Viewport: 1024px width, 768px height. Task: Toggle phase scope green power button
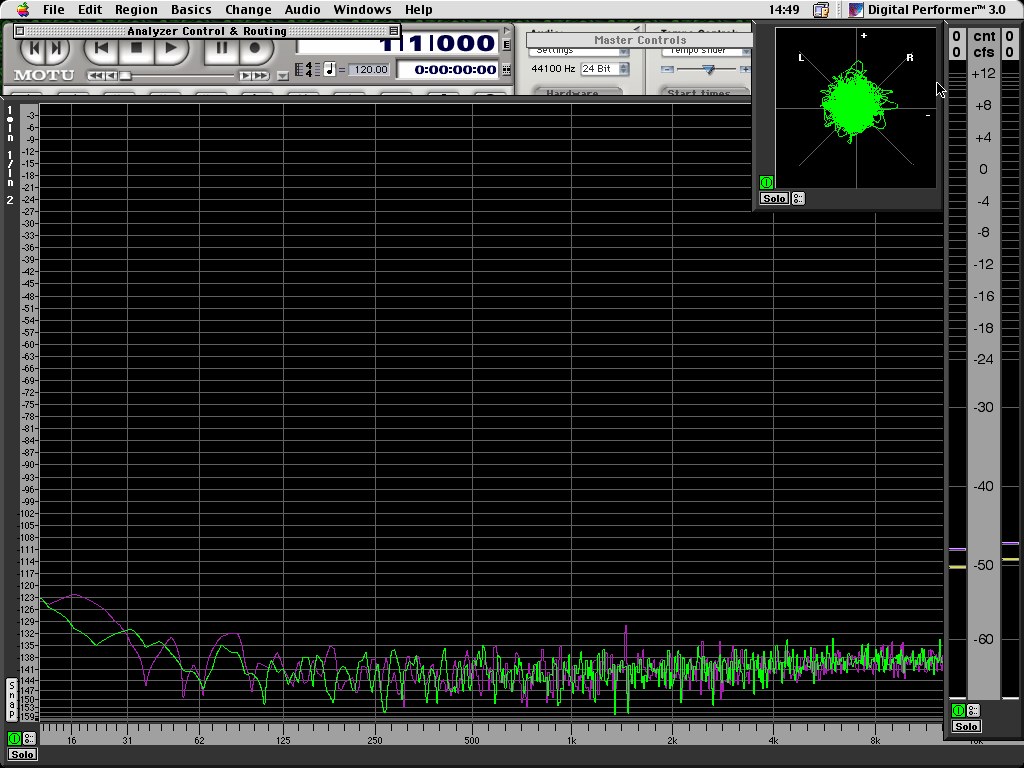tap(766, 182)
